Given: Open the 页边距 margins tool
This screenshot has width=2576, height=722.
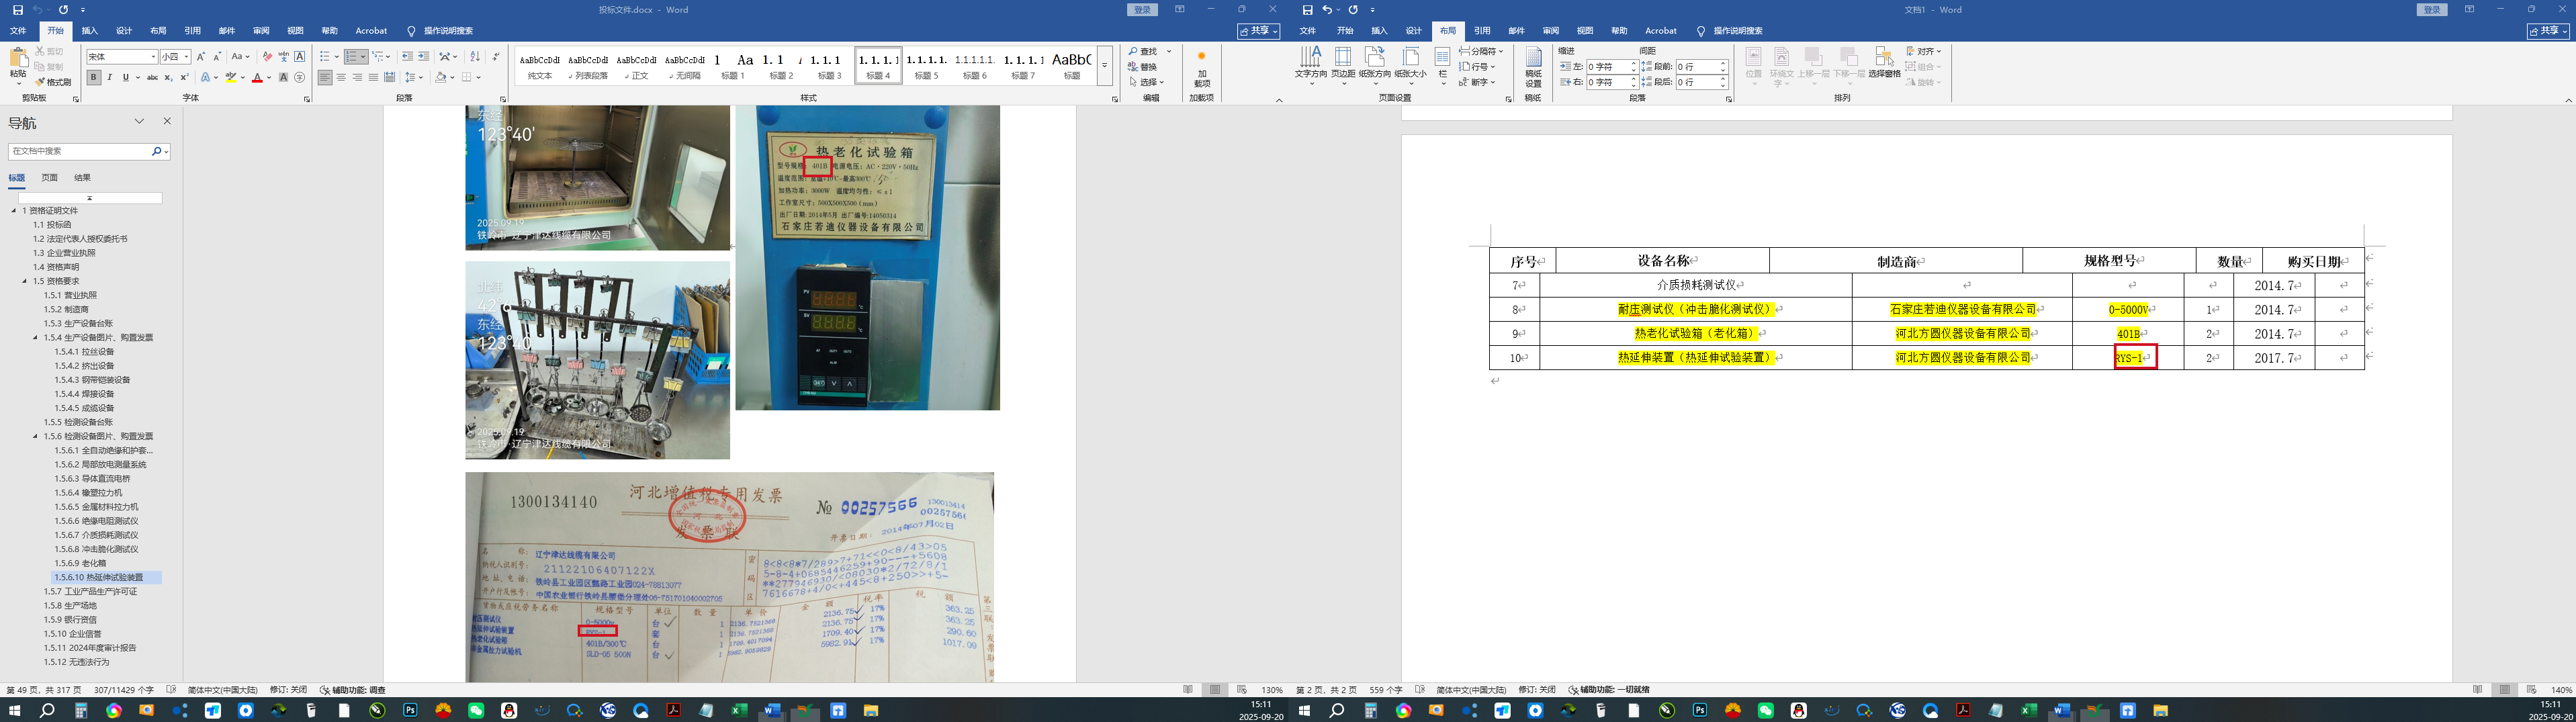Looking at the screenshot, I should tap(1343, 66).
